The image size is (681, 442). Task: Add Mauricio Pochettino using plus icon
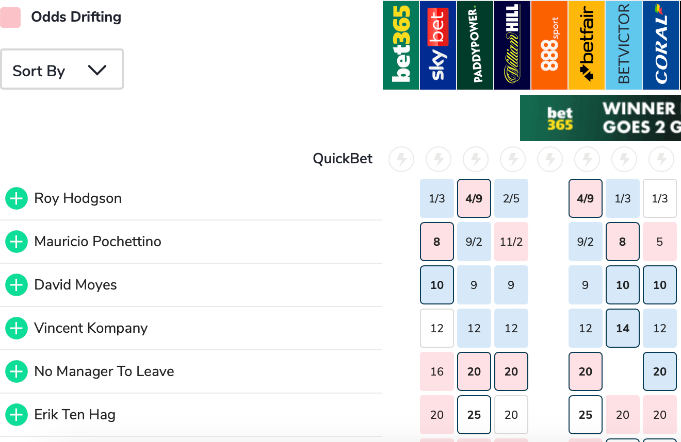(x=16, y=242)
